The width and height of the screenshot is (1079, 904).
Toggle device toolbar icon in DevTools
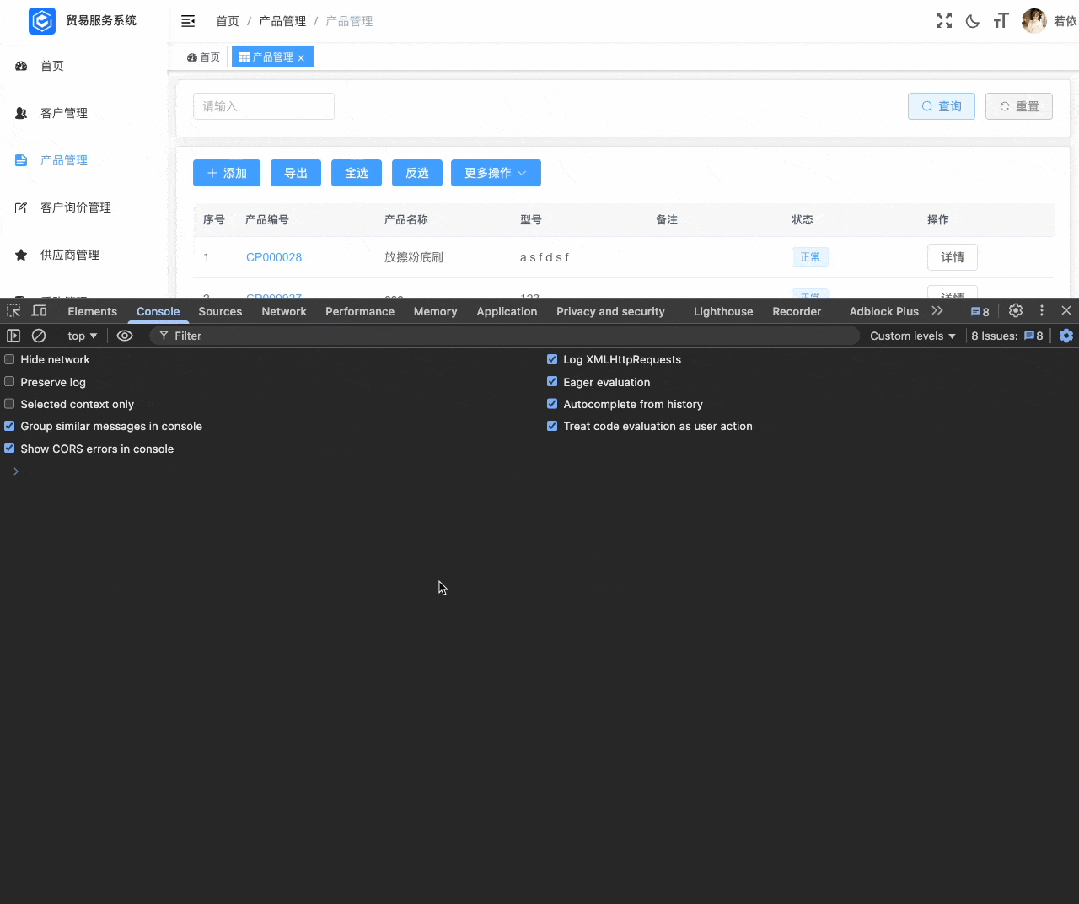pyautogui.click(x=39, y=311)
